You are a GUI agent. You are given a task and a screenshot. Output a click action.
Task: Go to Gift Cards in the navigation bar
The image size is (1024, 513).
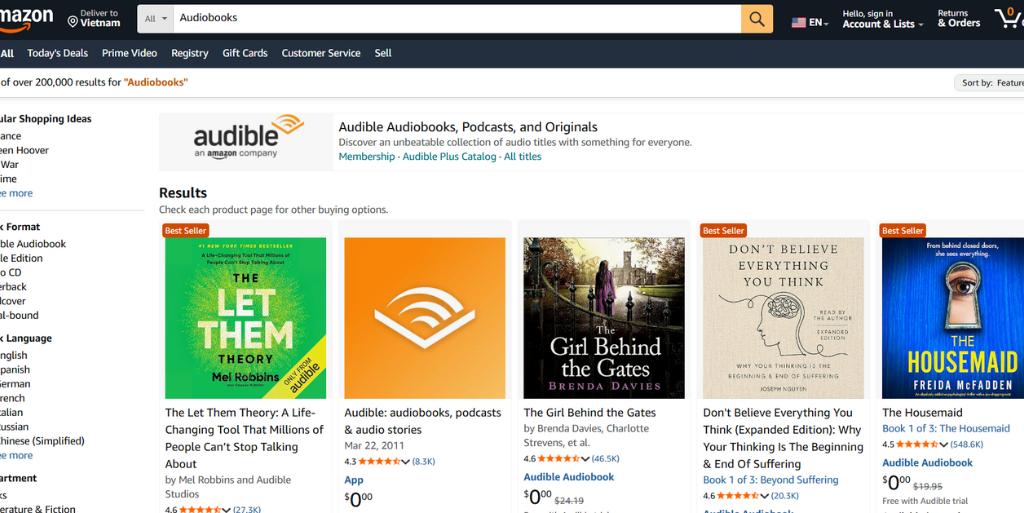pos(245,53)
